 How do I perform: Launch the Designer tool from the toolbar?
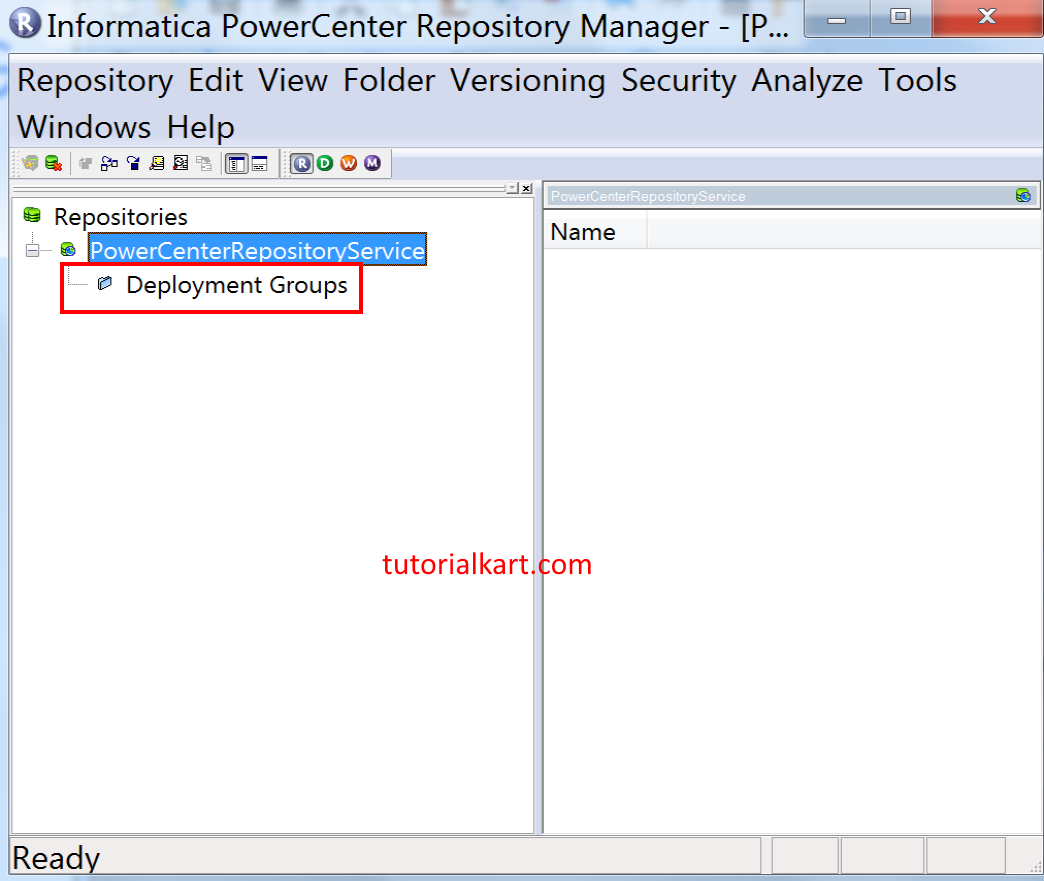coord(325,163)
